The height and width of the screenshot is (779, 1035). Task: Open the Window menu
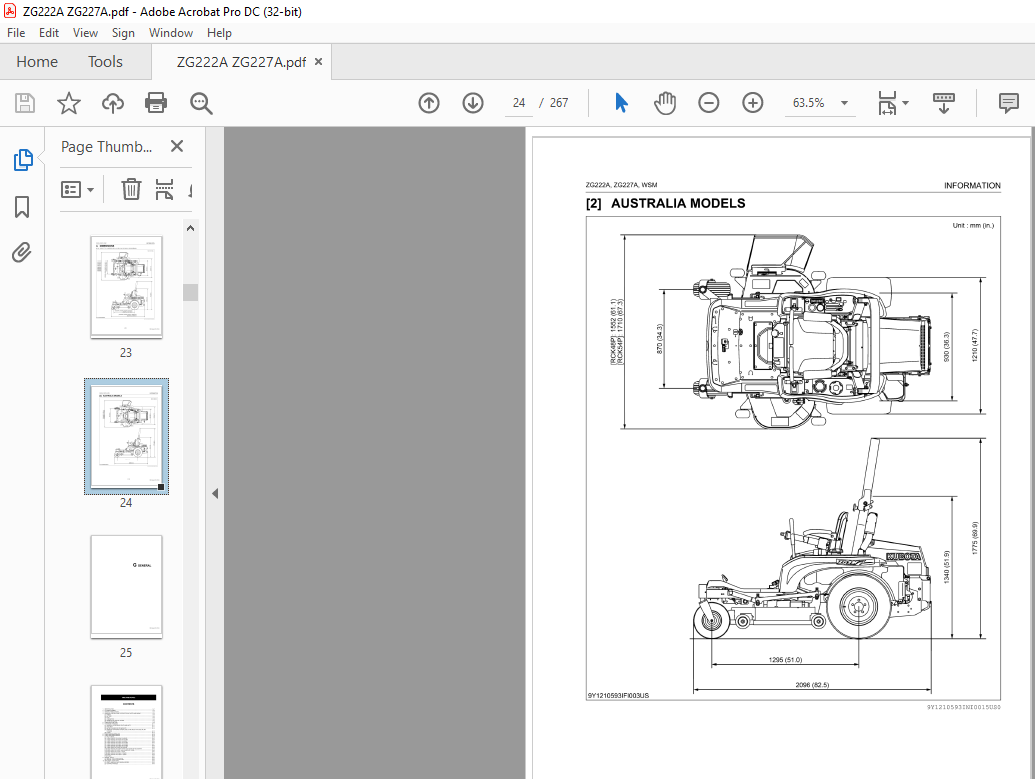tap(171, 33)
